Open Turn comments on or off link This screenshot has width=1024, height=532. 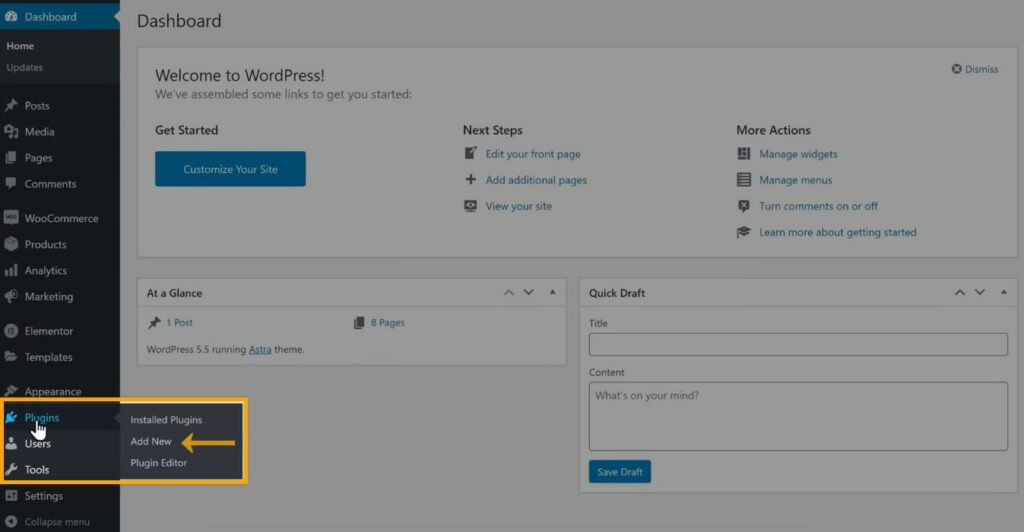tap(818, 206)
